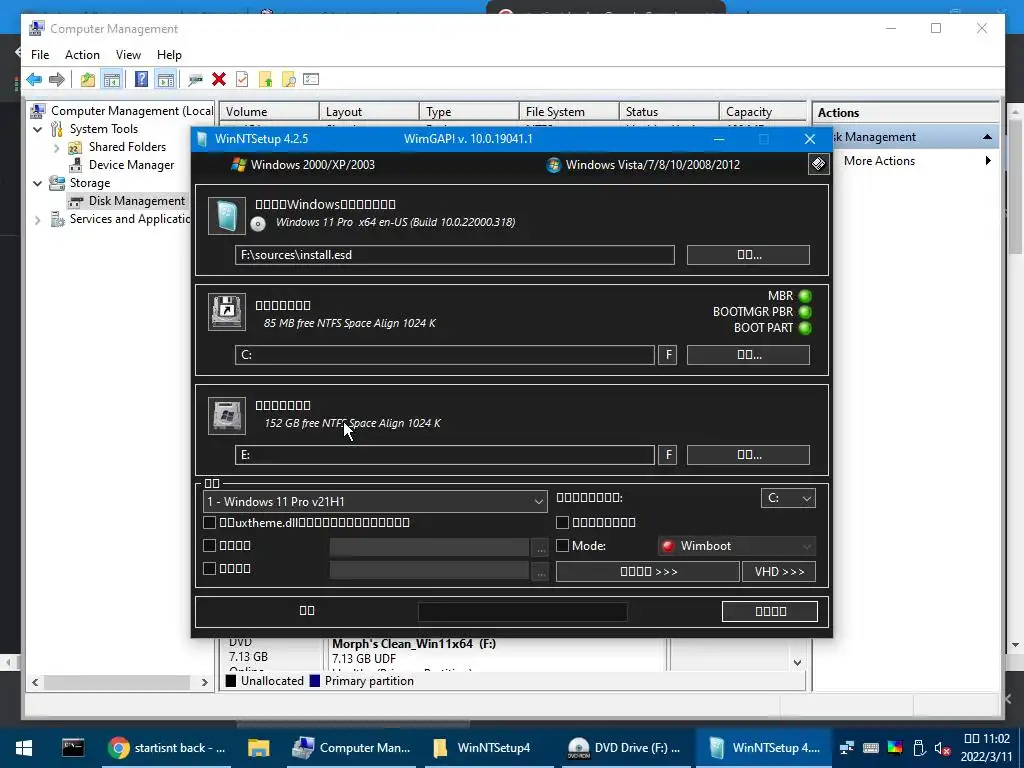The height and width of the screenshot is (768, 1024).
Task: Click the disc icon beside Windows 11 Pro
Action: (258, 224)
